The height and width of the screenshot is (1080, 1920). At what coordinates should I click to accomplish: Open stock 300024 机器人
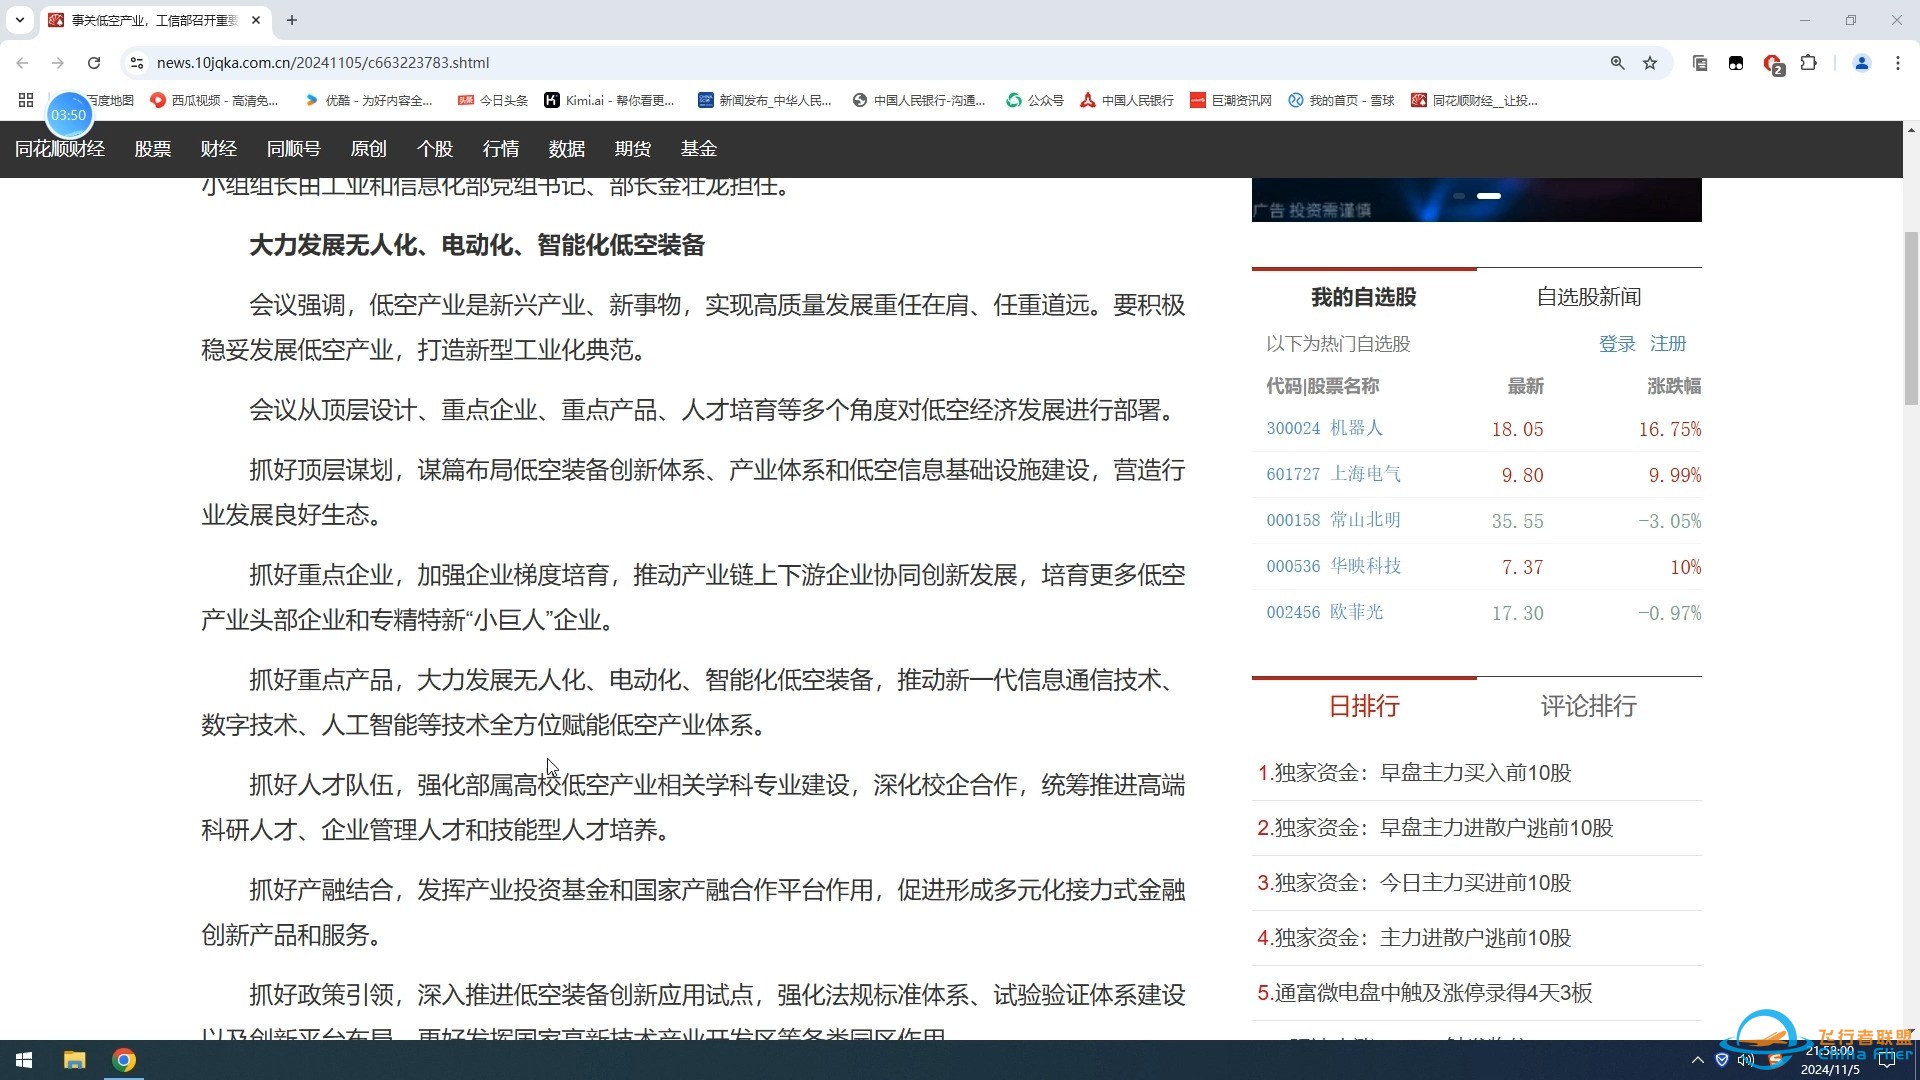click(x=1325, y=428)
